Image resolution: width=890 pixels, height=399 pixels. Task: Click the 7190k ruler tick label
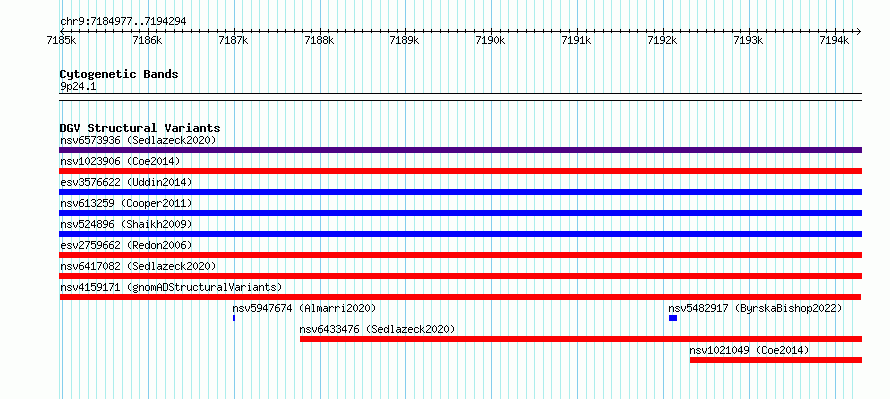coord(490,40)
